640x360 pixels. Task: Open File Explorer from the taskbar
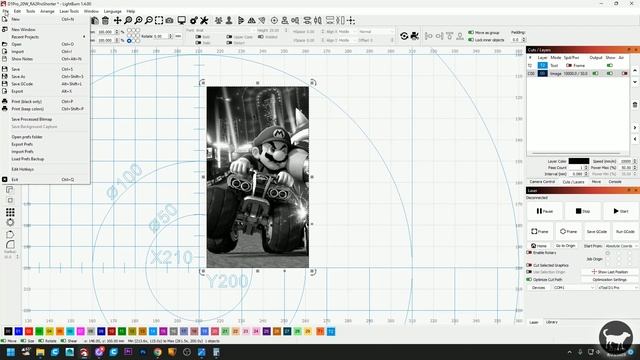[40, 352]
